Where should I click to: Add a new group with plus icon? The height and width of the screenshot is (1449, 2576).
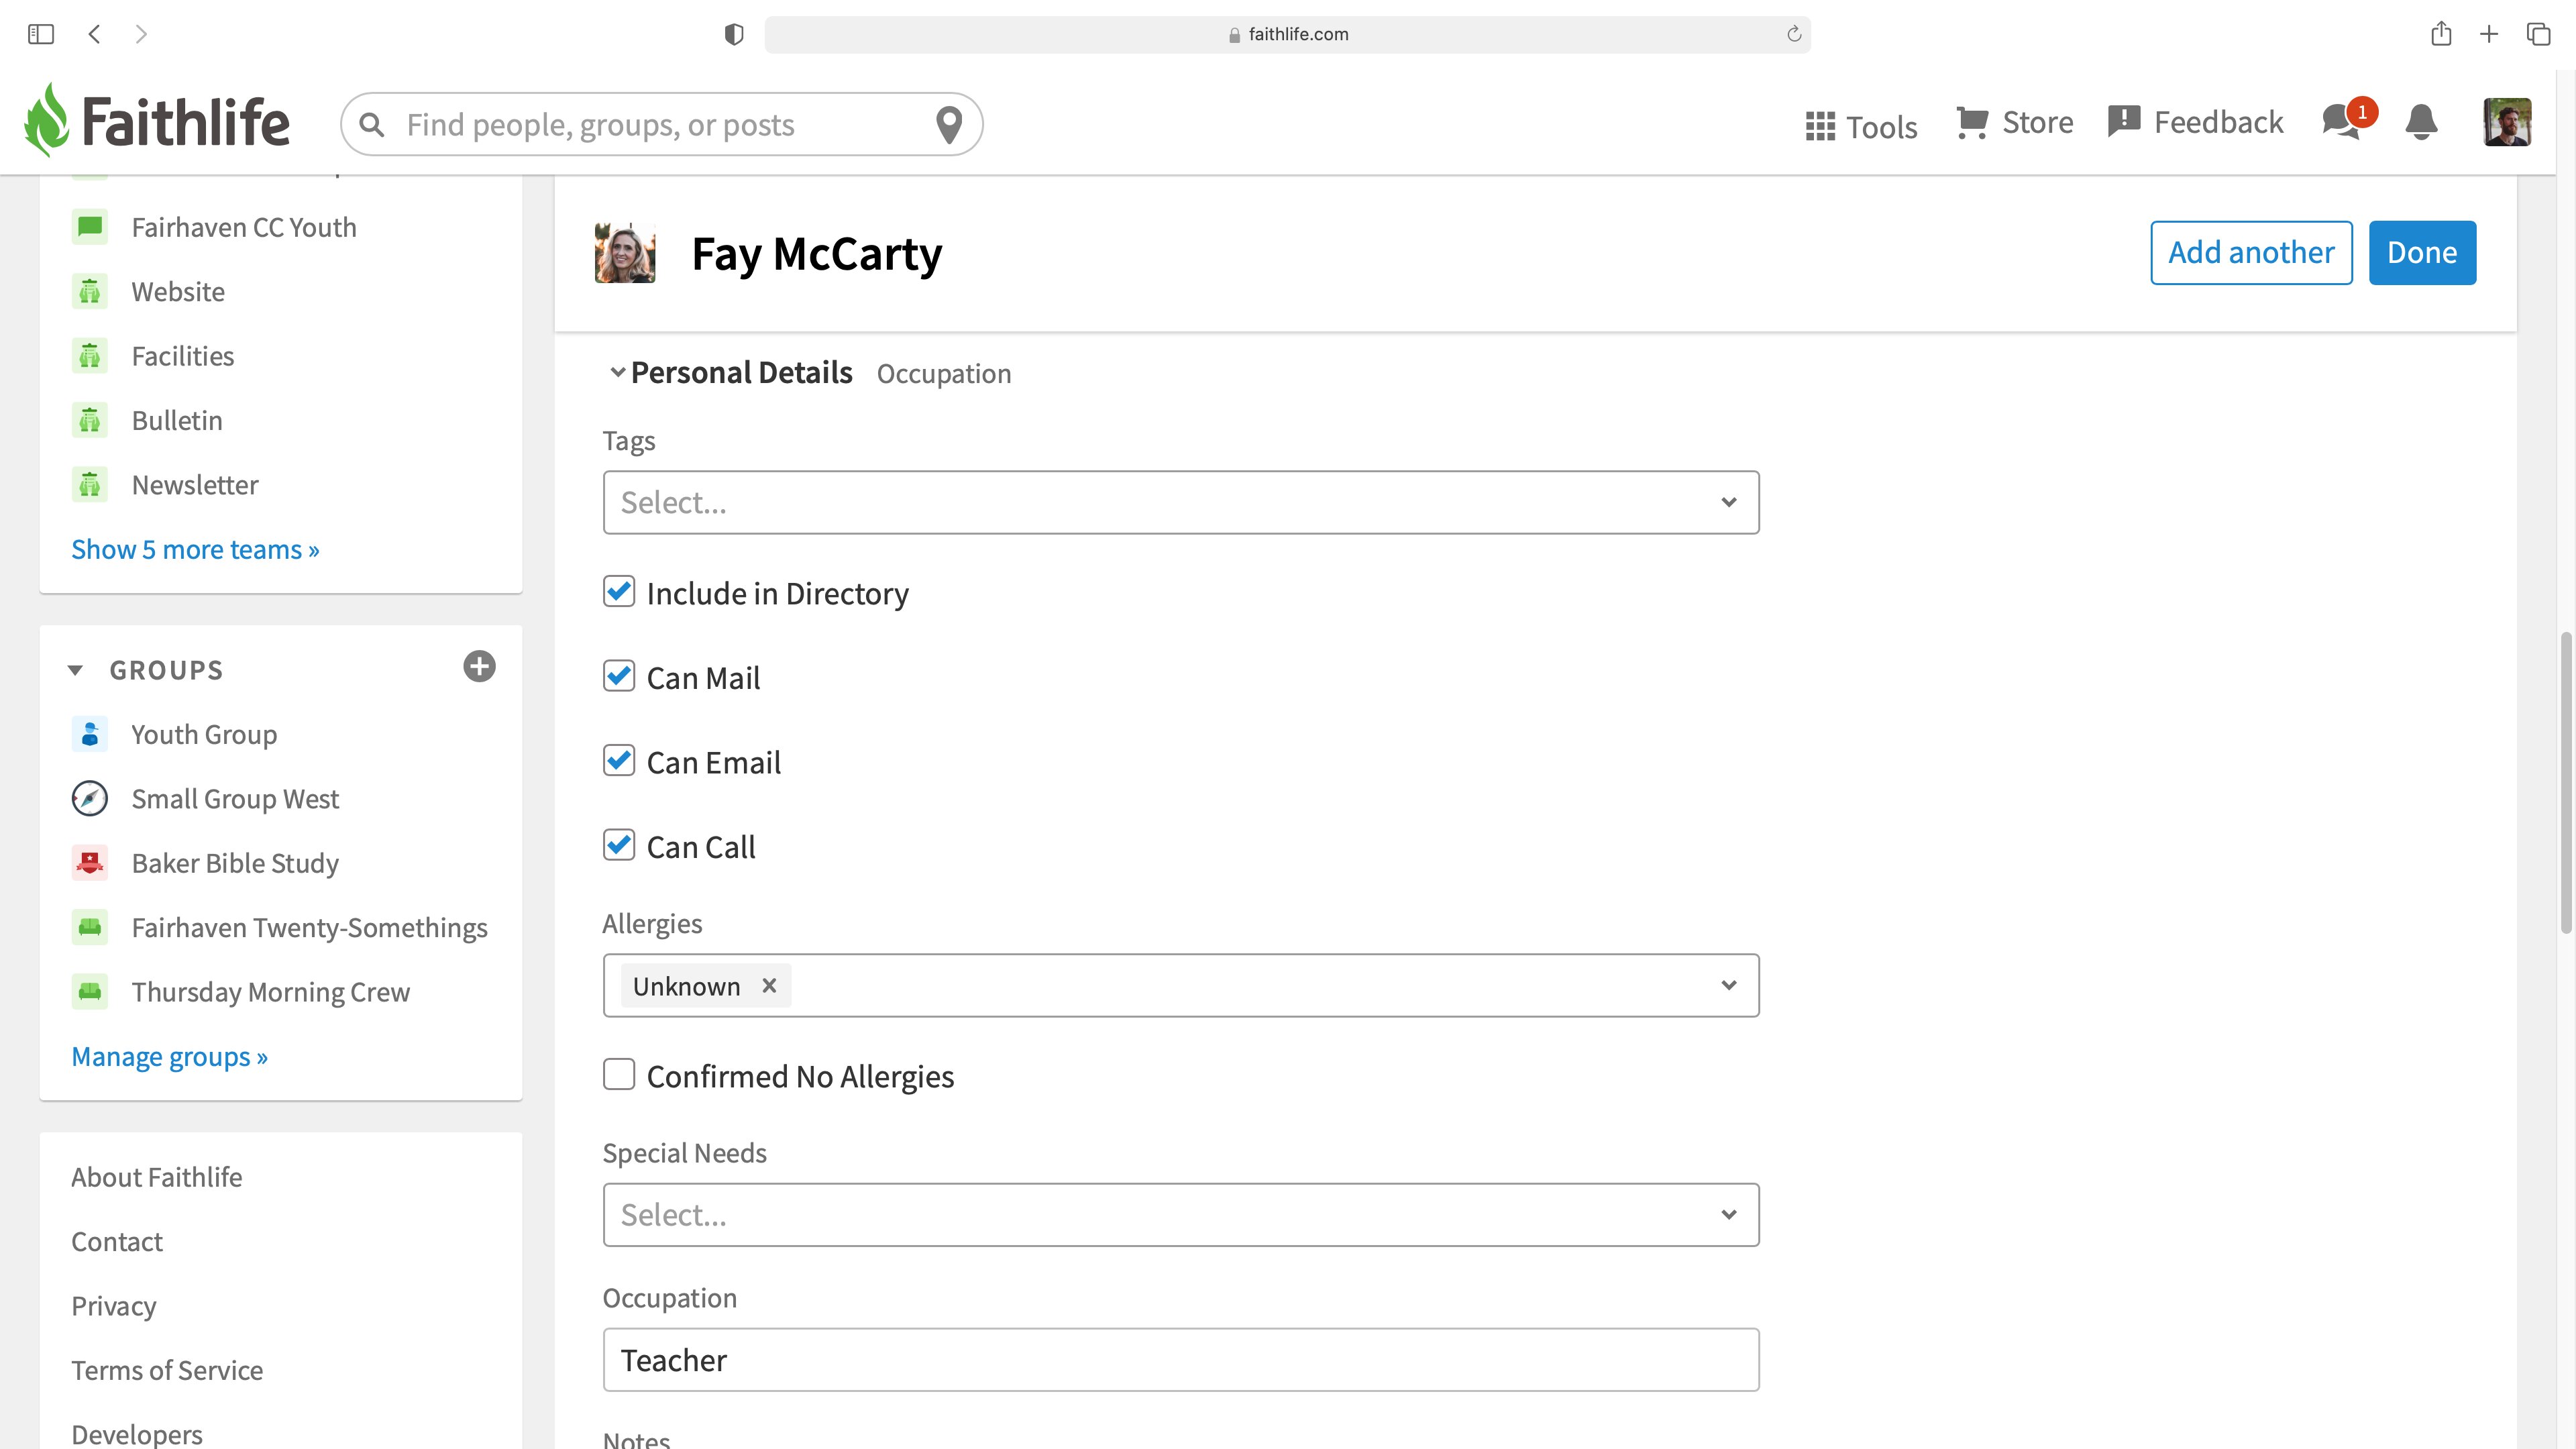[480, 667]
